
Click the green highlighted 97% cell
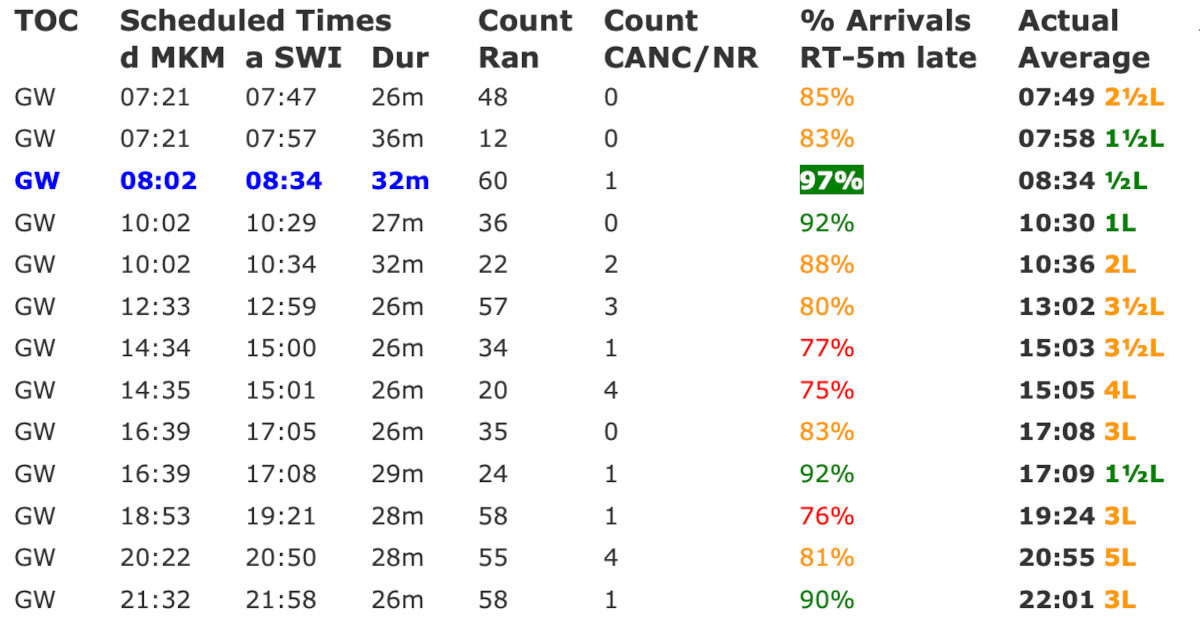830,181
